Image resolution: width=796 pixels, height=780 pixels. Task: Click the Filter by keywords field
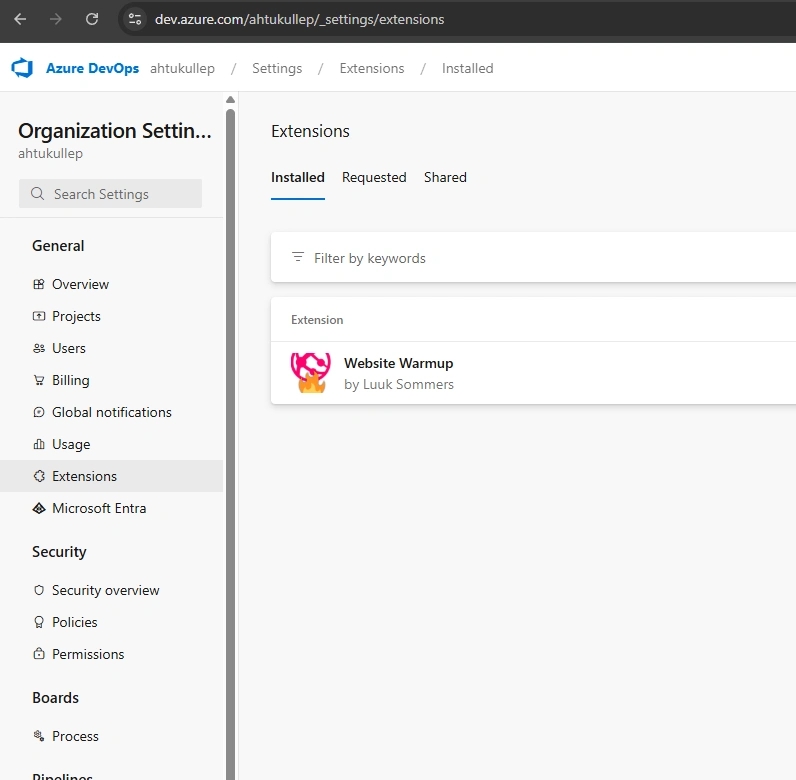pyautogui.click(x=533, y=257)
